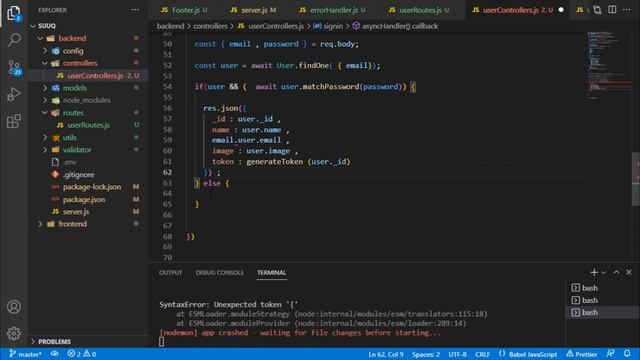Open terminal launch profile dropdown
The height and width of the screenshot is (360, 640).
(x=604, y=272)
